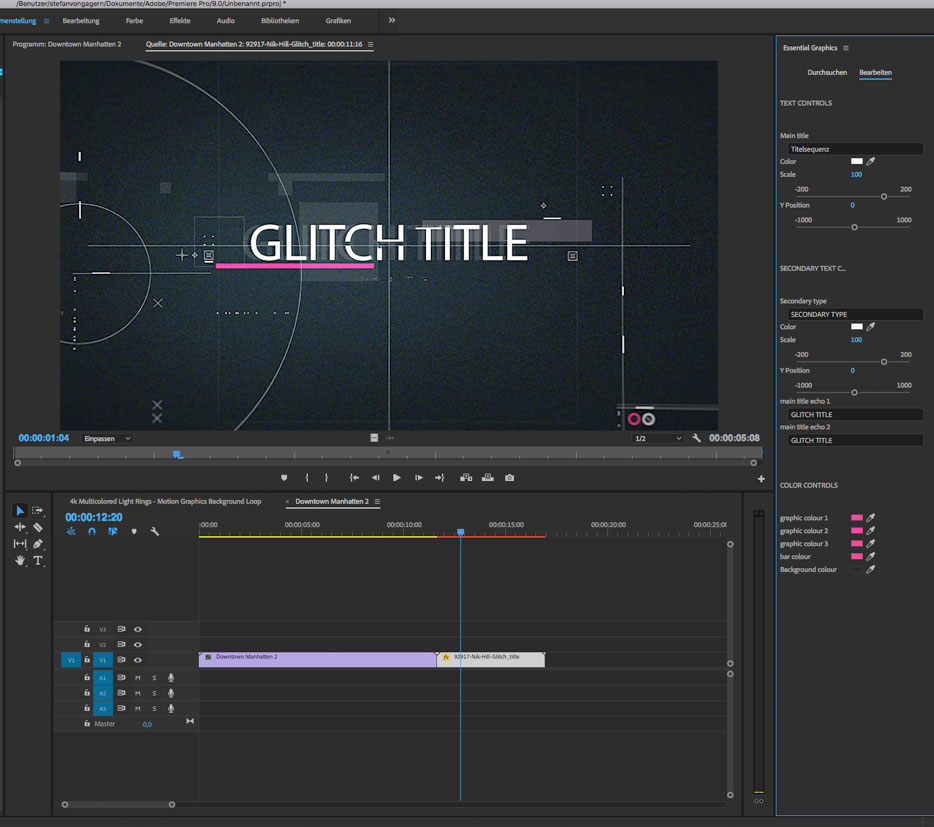Pick Secondary type color with eyedropper
The width and height of the screenshot is (934, 827).
point(871,327)
